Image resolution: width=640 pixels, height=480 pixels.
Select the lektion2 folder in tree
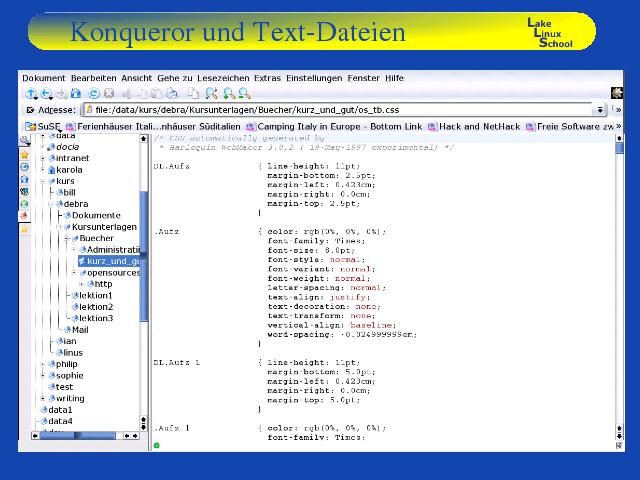click(x=92, y=307)
